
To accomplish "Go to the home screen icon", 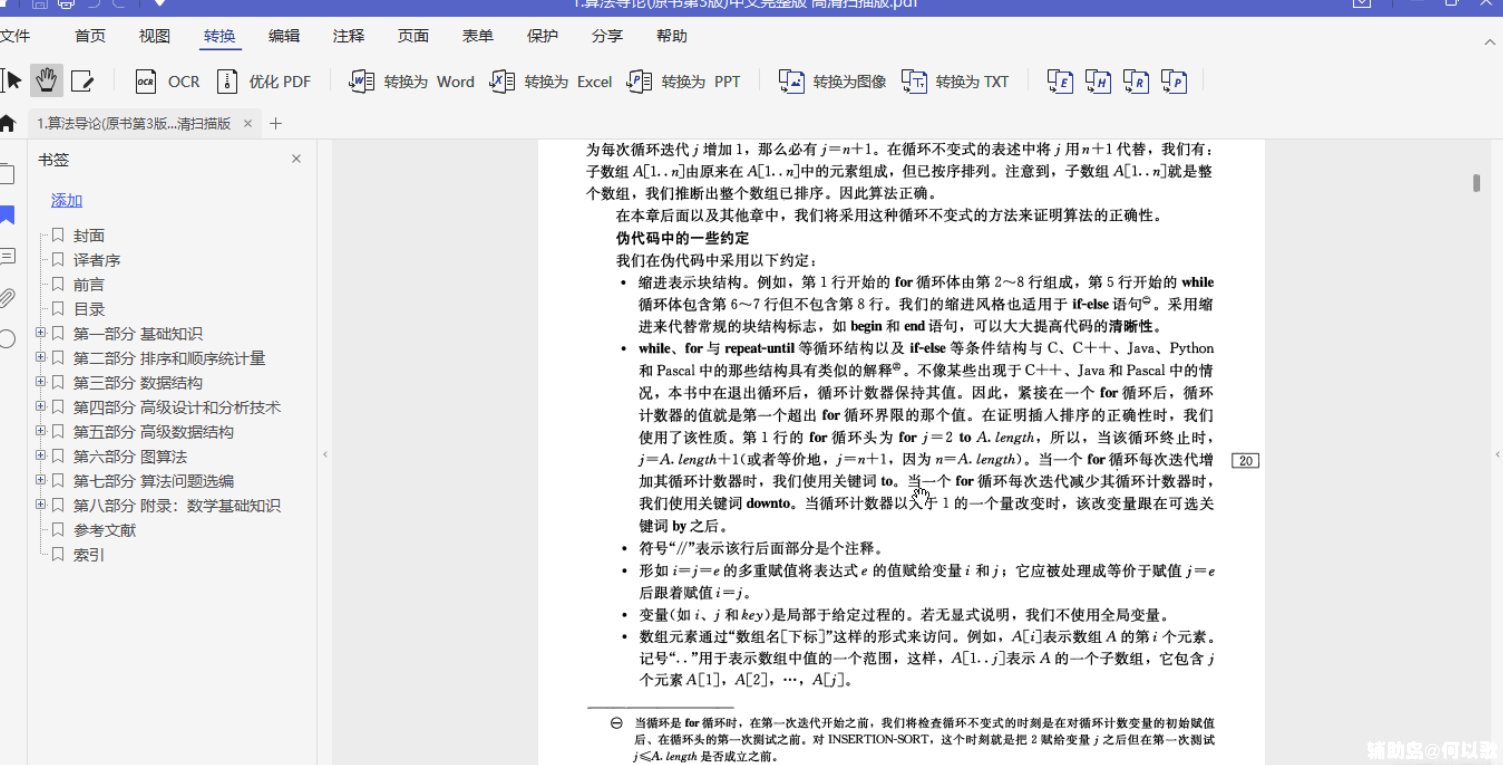I will point(8,124).
